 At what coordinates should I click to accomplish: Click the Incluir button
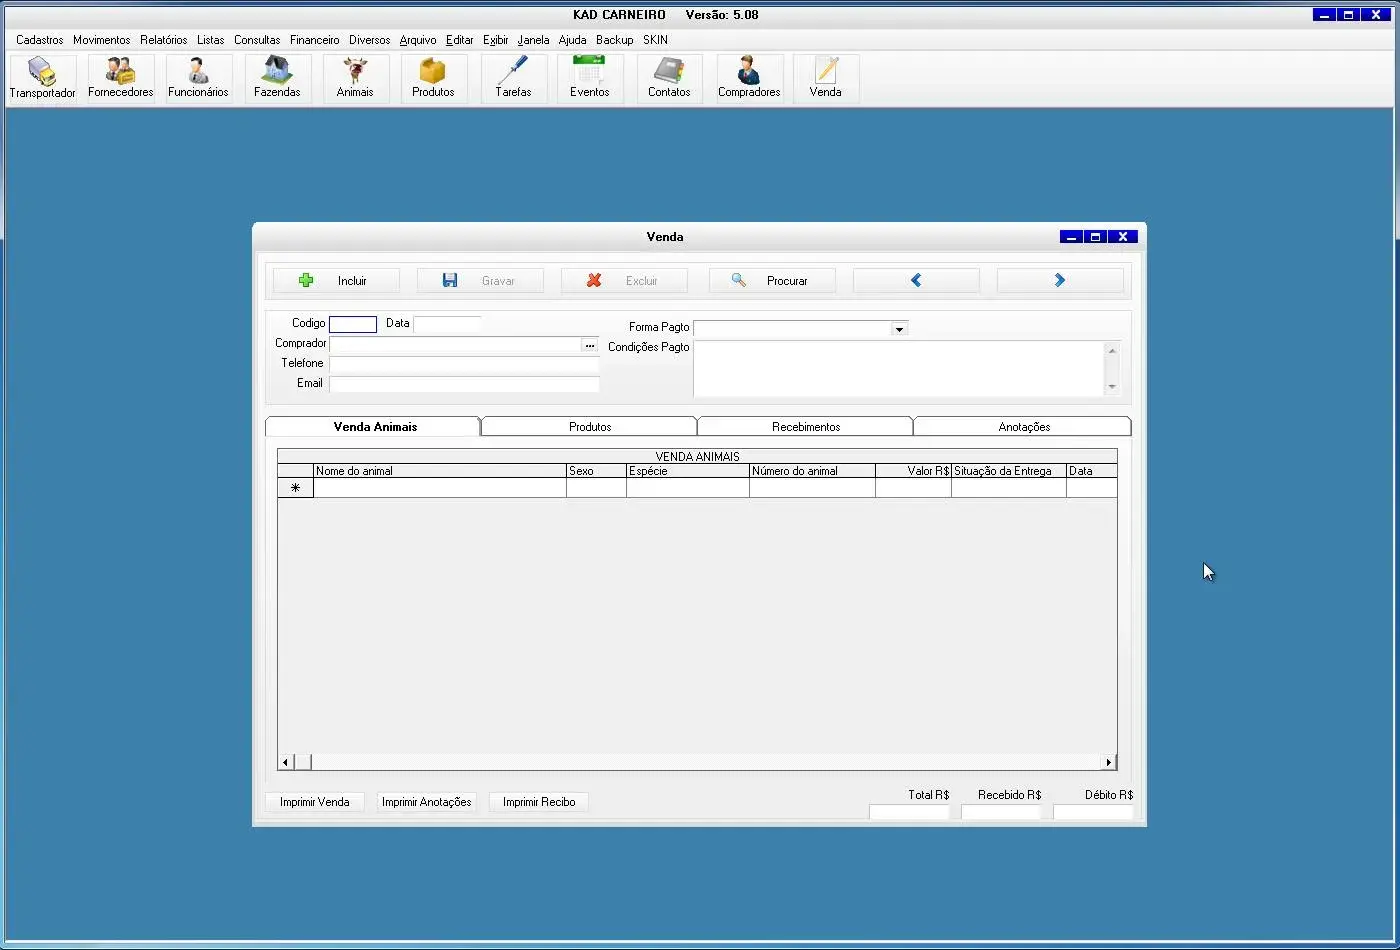(336, 281)
